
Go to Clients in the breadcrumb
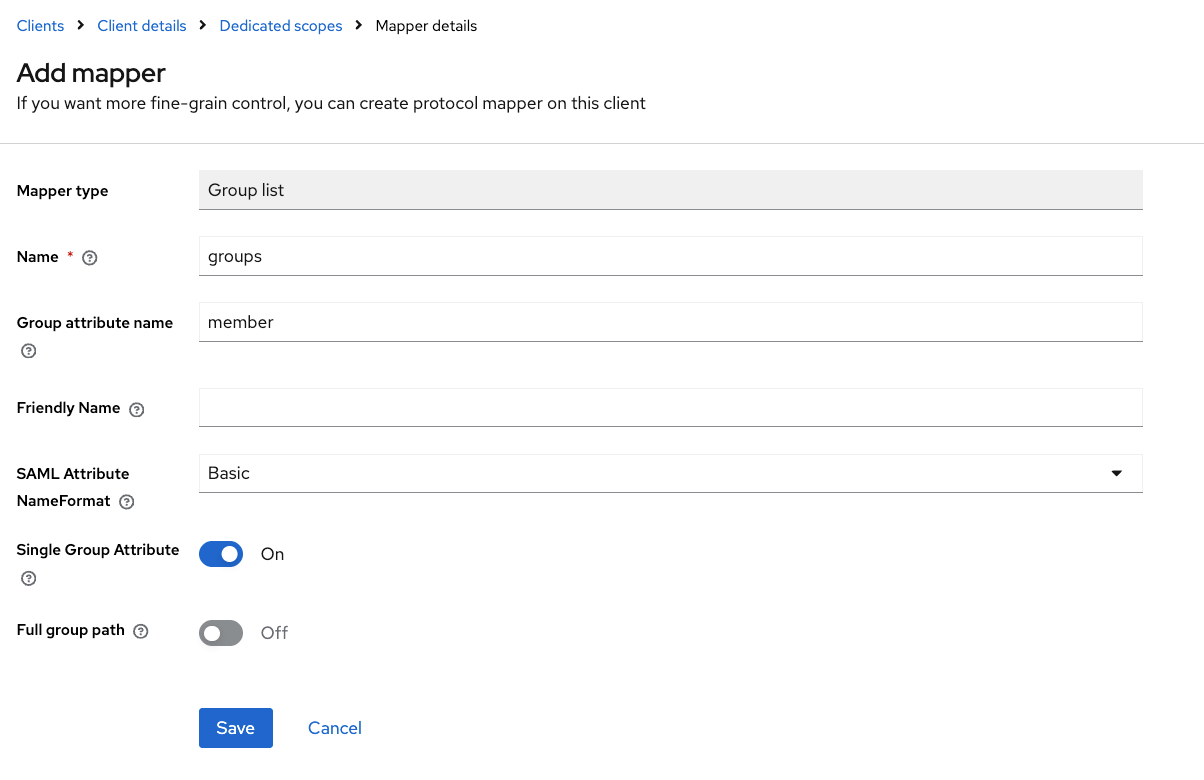pos(40,26)
